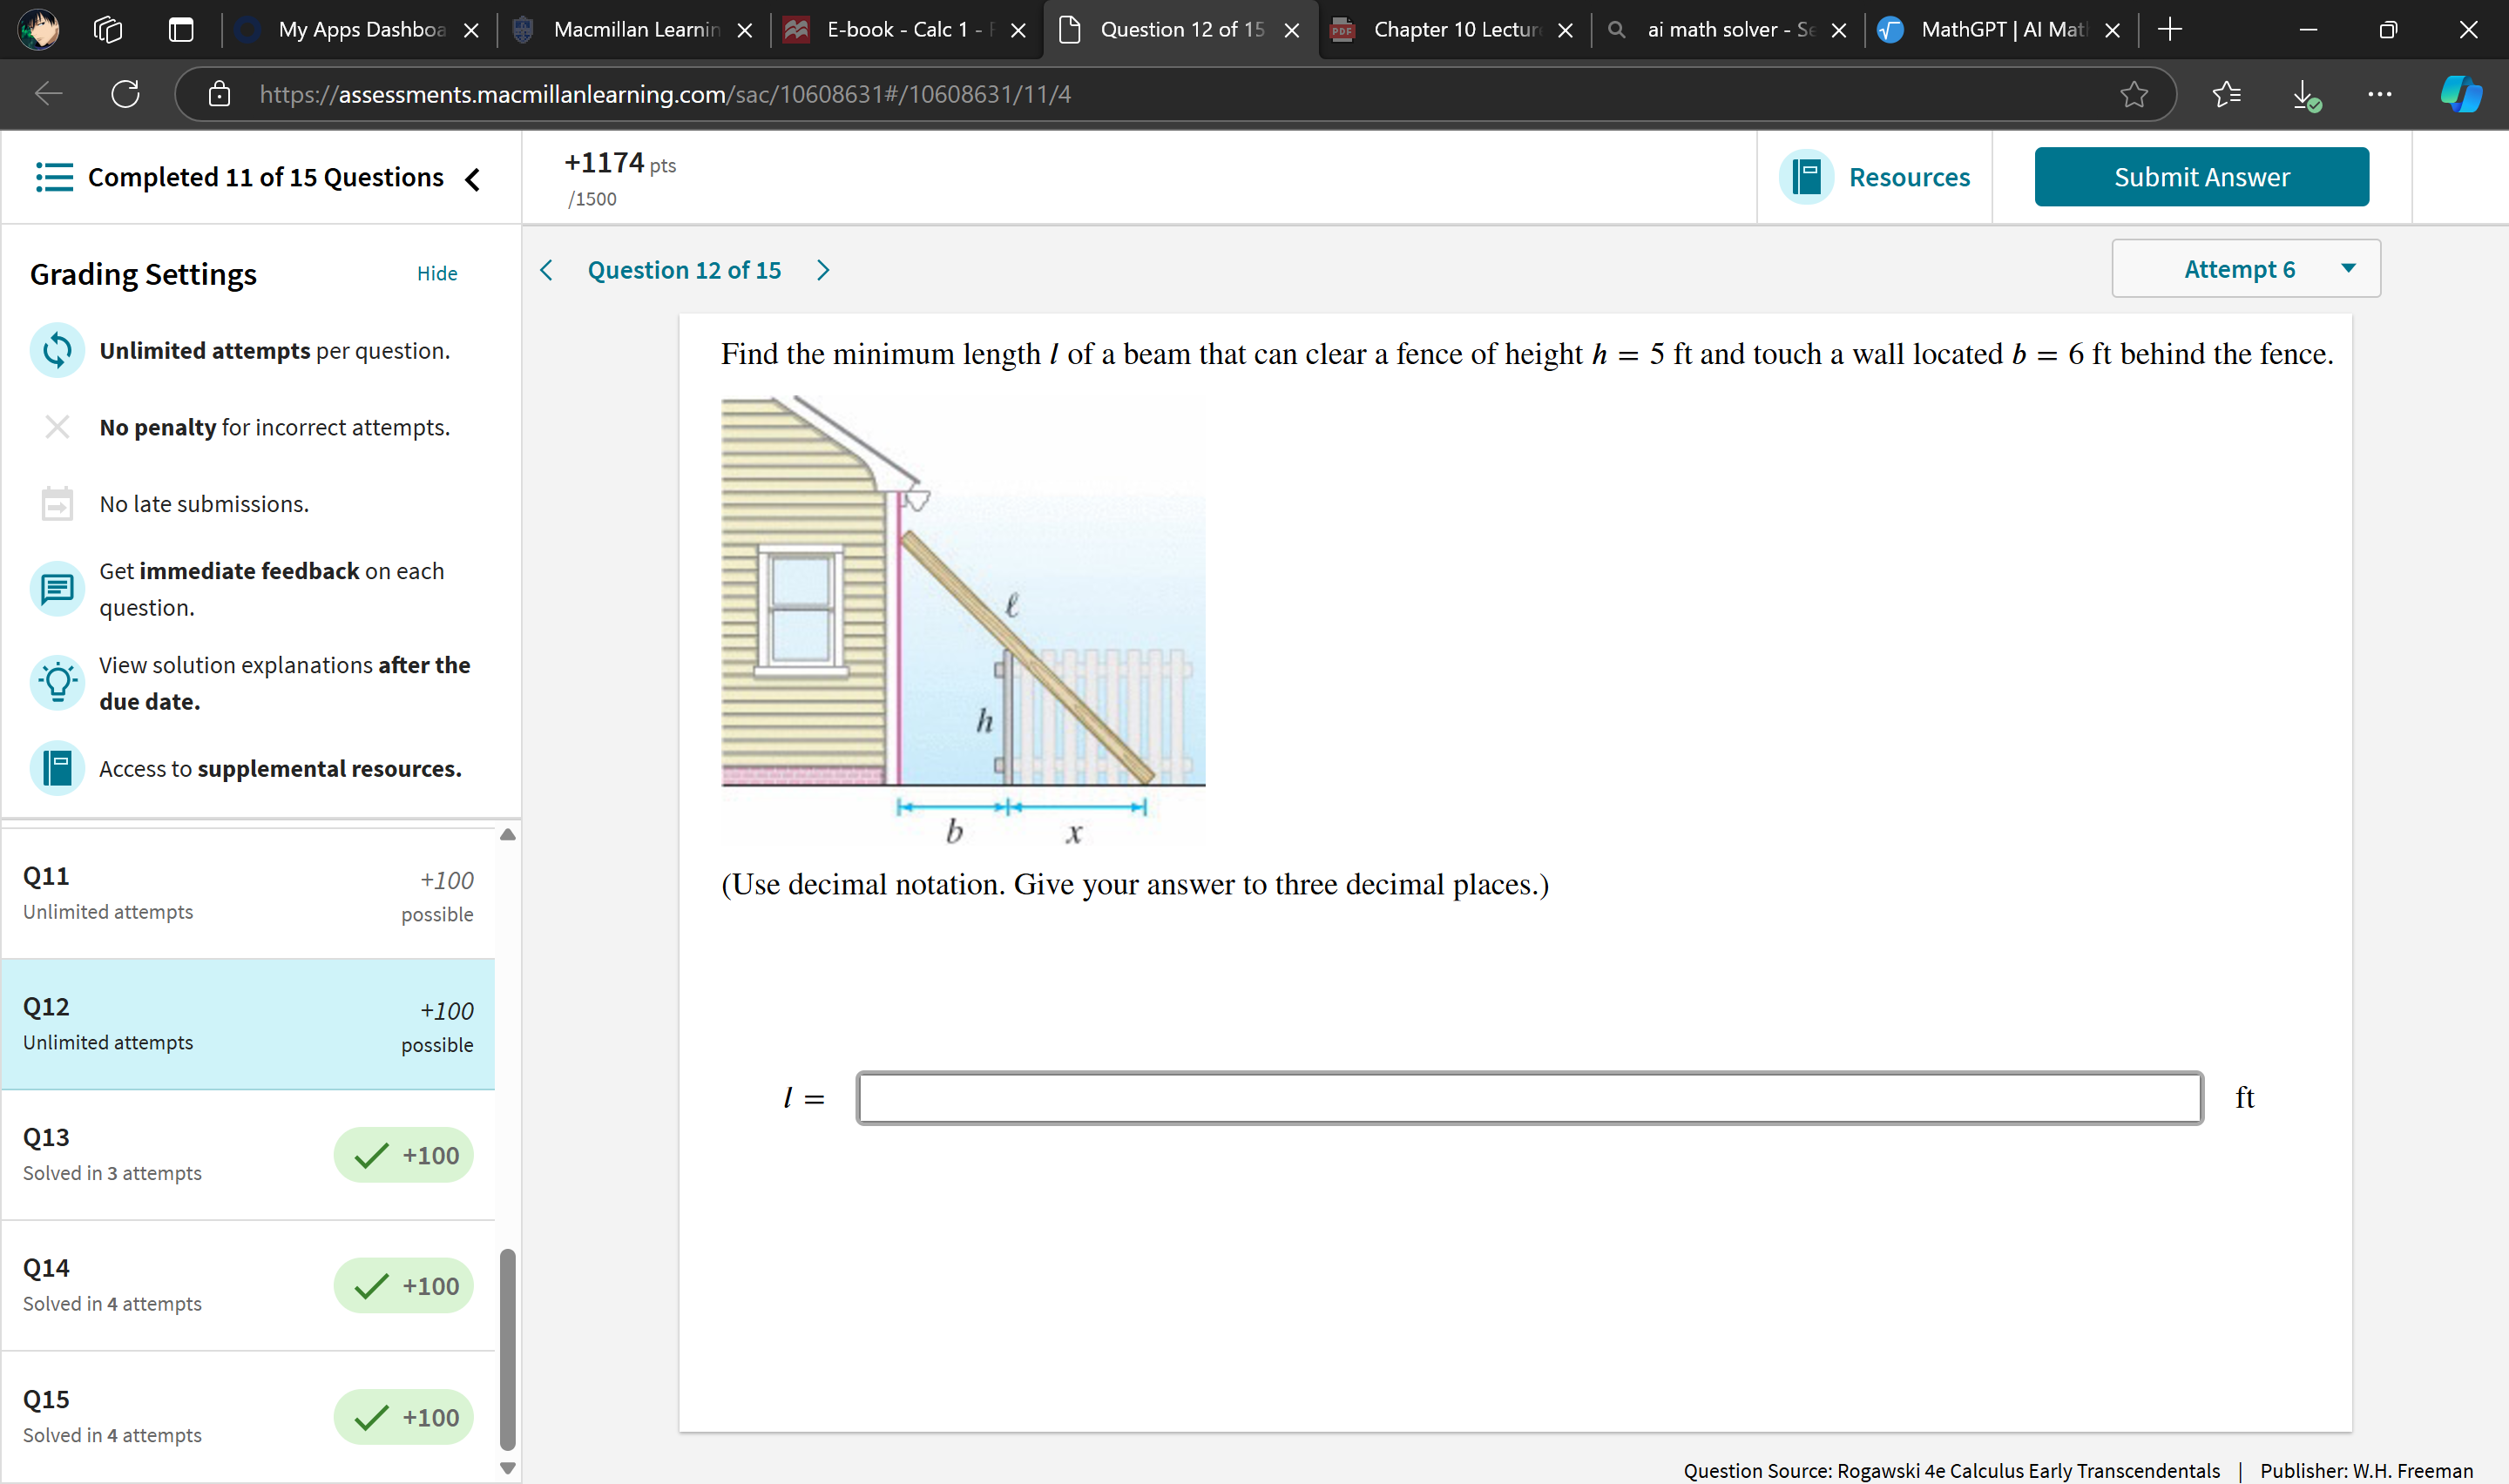Click the Resources book icon

coord(1806,177)
